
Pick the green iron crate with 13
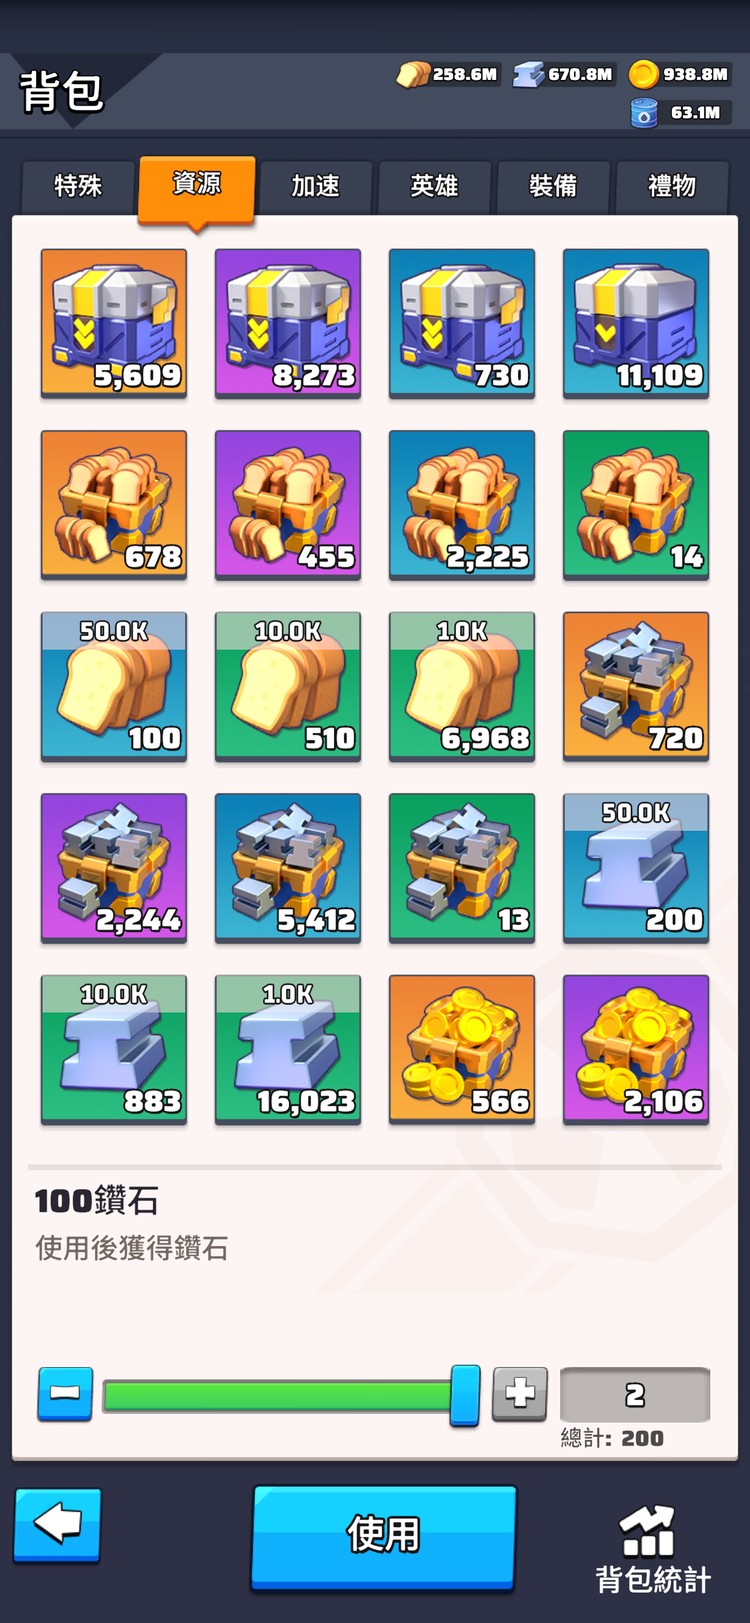click(x=462, y=868)
